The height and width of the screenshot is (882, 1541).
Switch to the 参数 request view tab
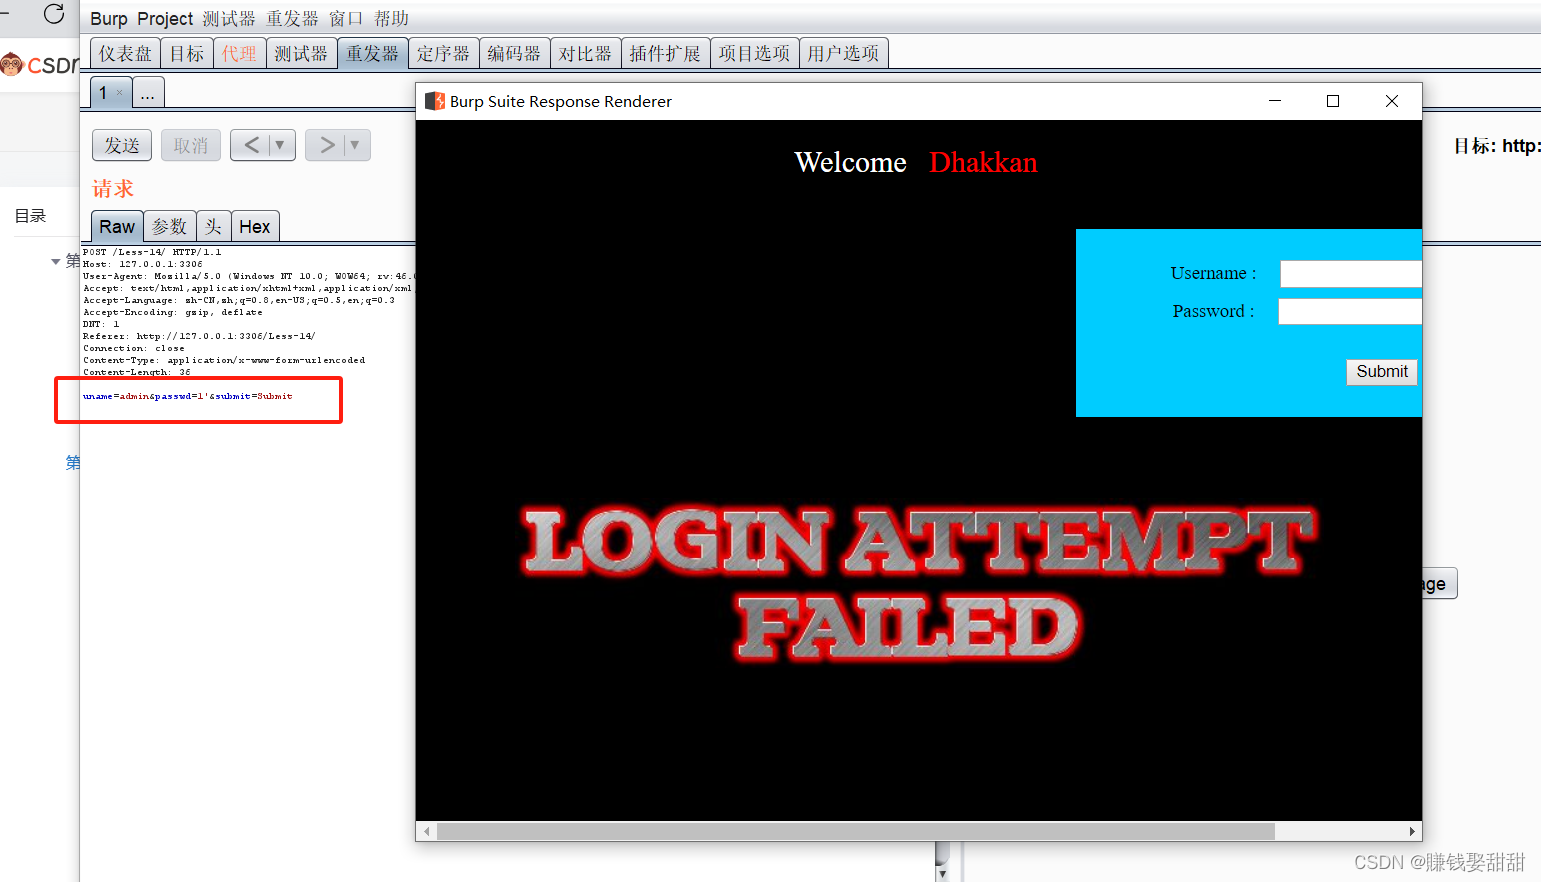(169, 226)
